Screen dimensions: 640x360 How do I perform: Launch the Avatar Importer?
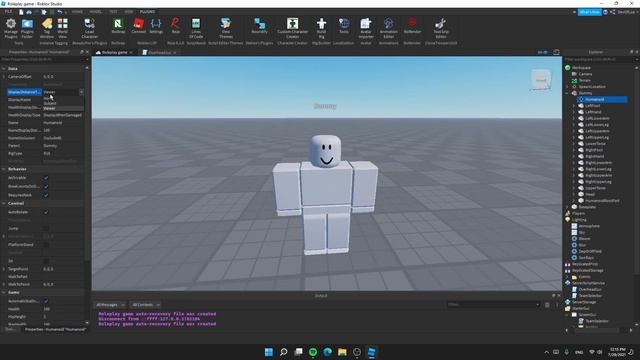coord(366,28)
